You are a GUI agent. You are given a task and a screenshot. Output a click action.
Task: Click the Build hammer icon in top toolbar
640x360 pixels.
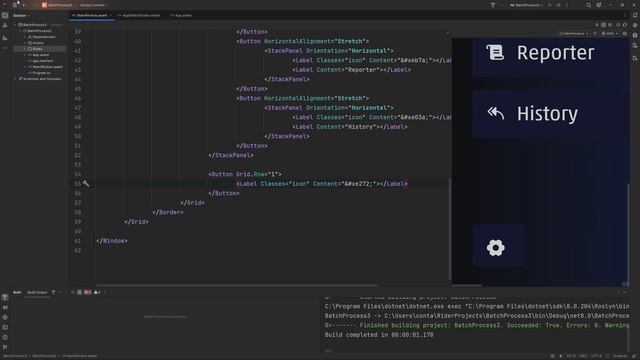(493, 5)
